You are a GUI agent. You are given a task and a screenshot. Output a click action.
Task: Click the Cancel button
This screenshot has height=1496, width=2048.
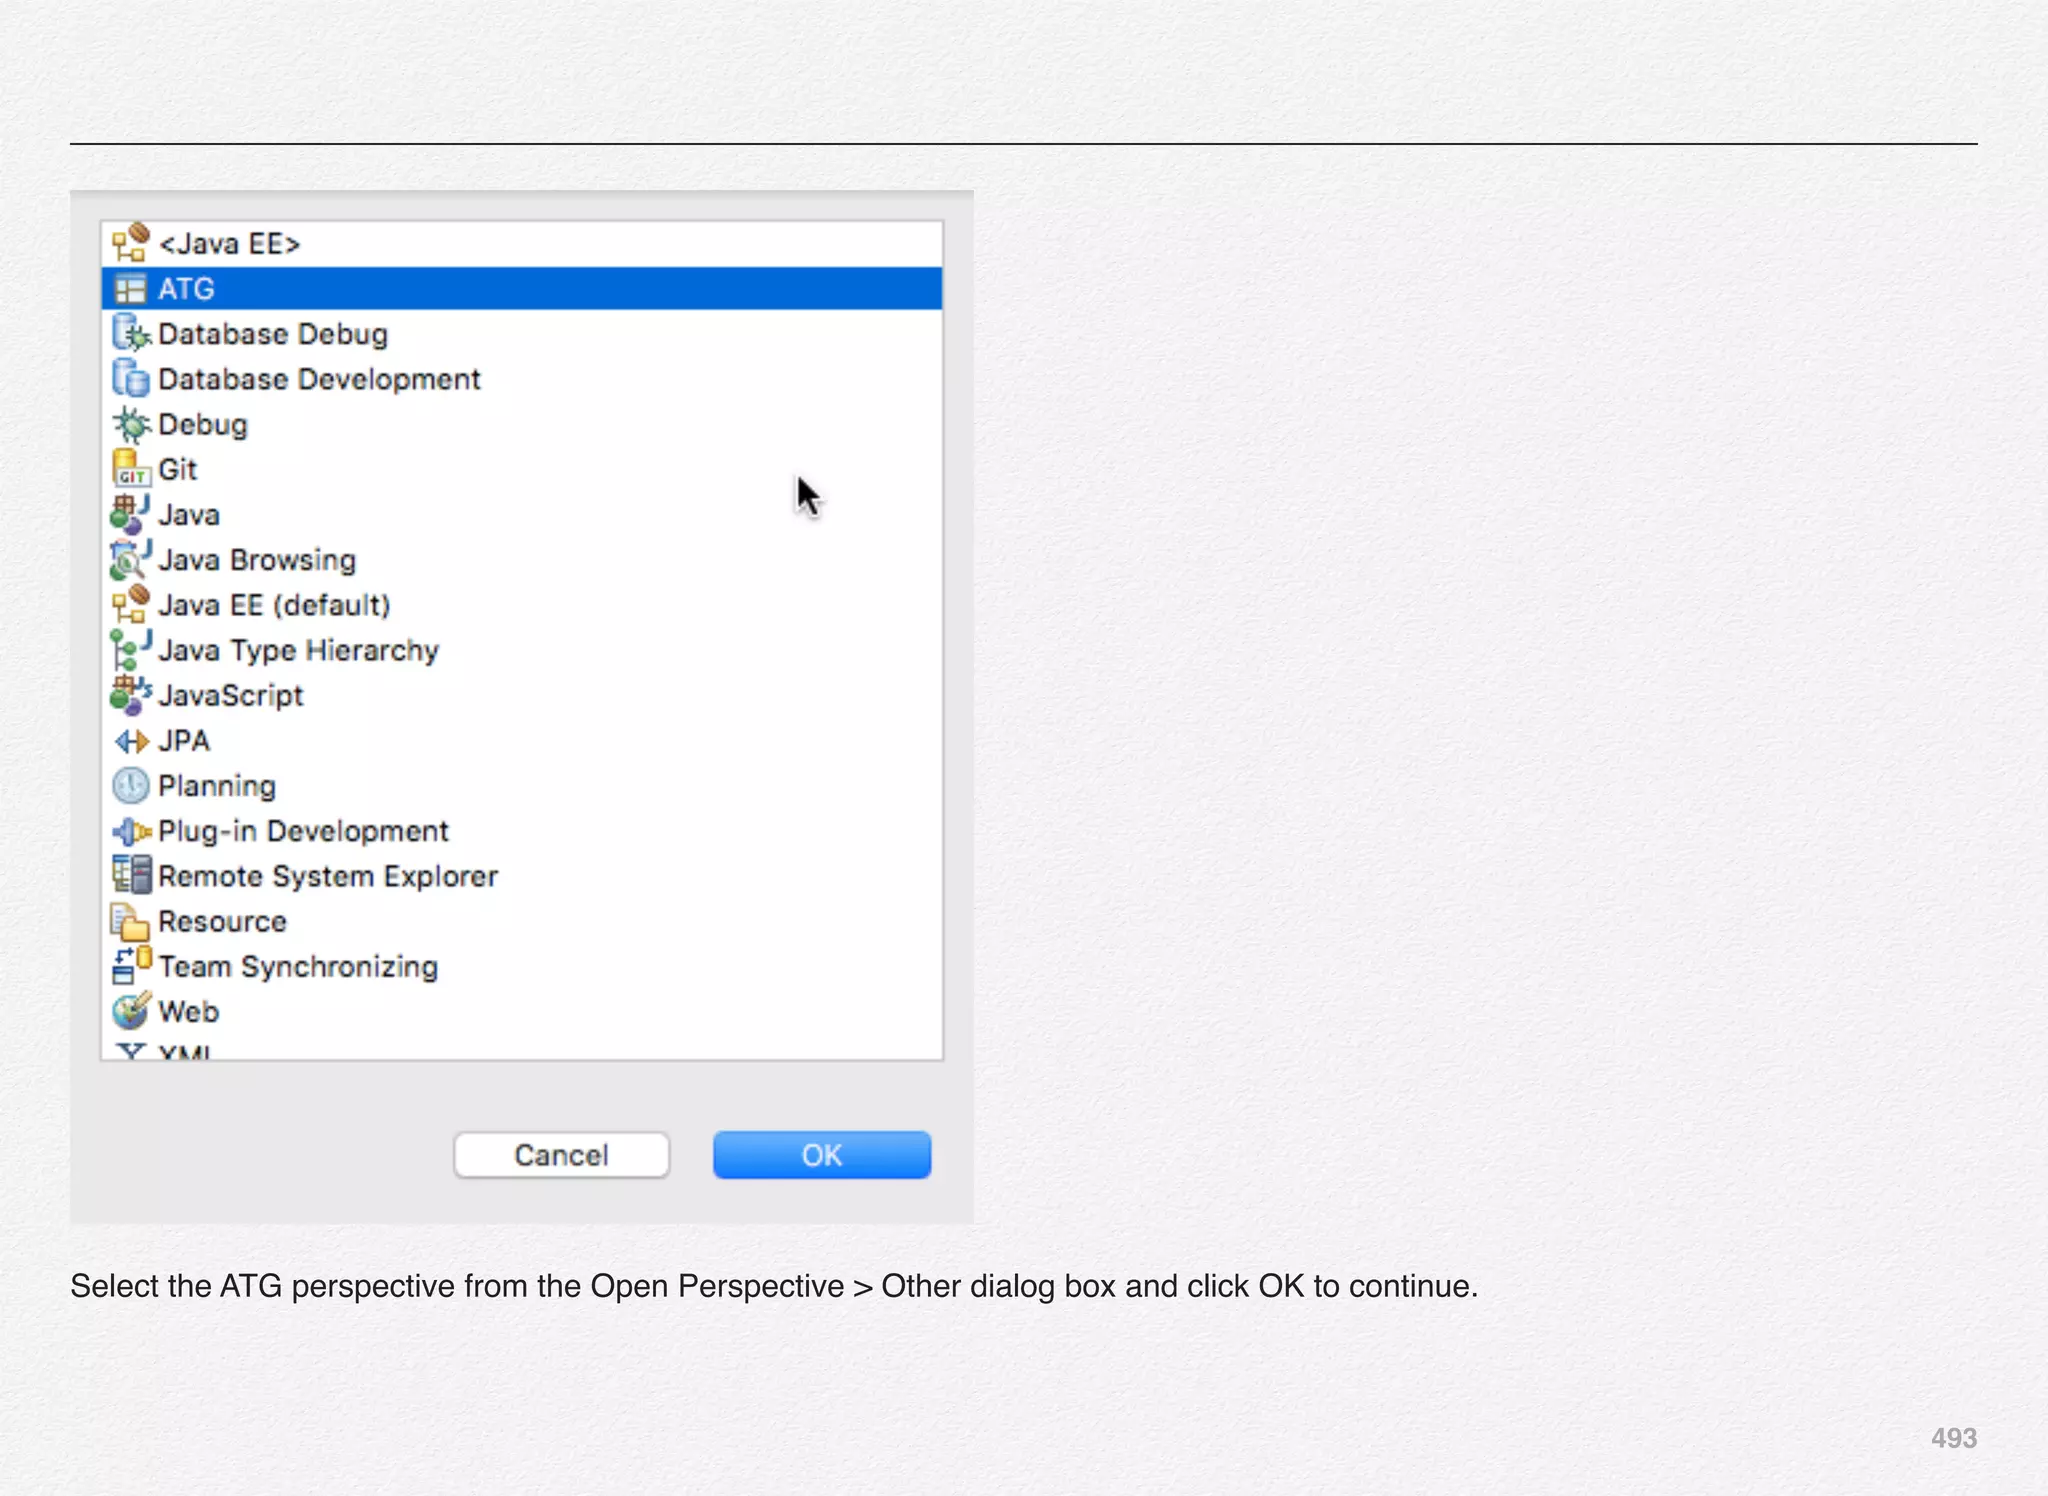coord(562,1155)
